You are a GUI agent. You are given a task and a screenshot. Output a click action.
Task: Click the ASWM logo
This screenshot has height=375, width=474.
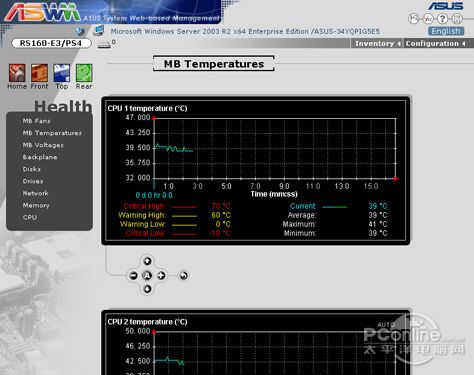coord(42,12)
